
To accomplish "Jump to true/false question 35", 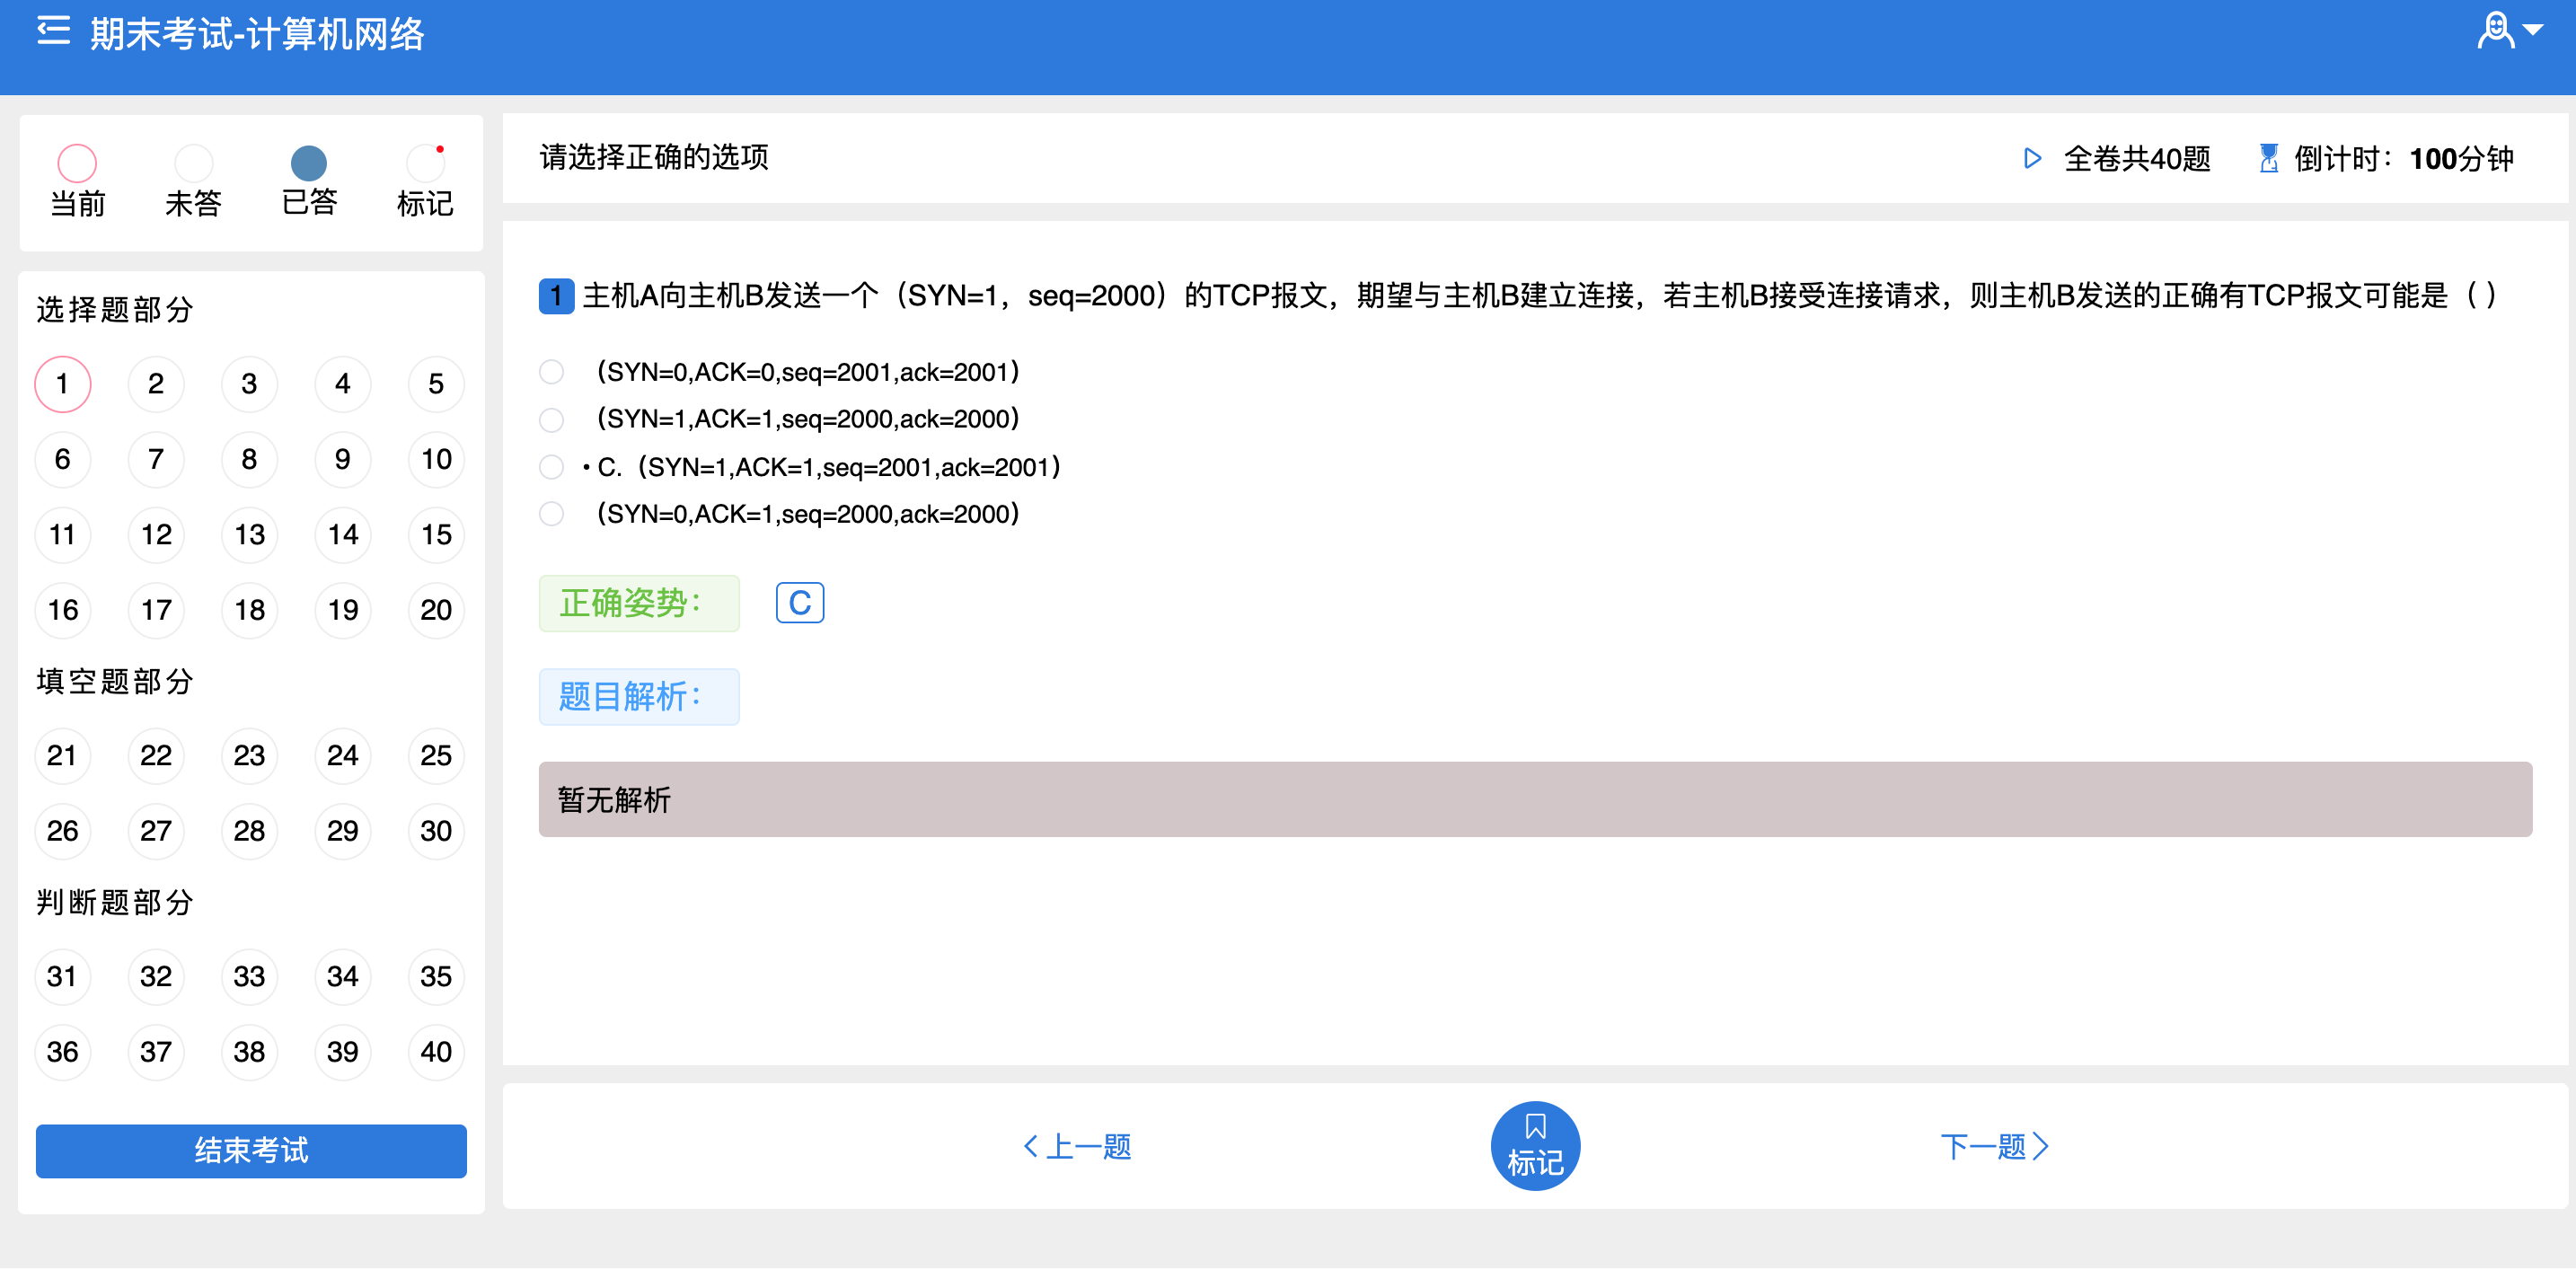I will (x=436, y=977).
